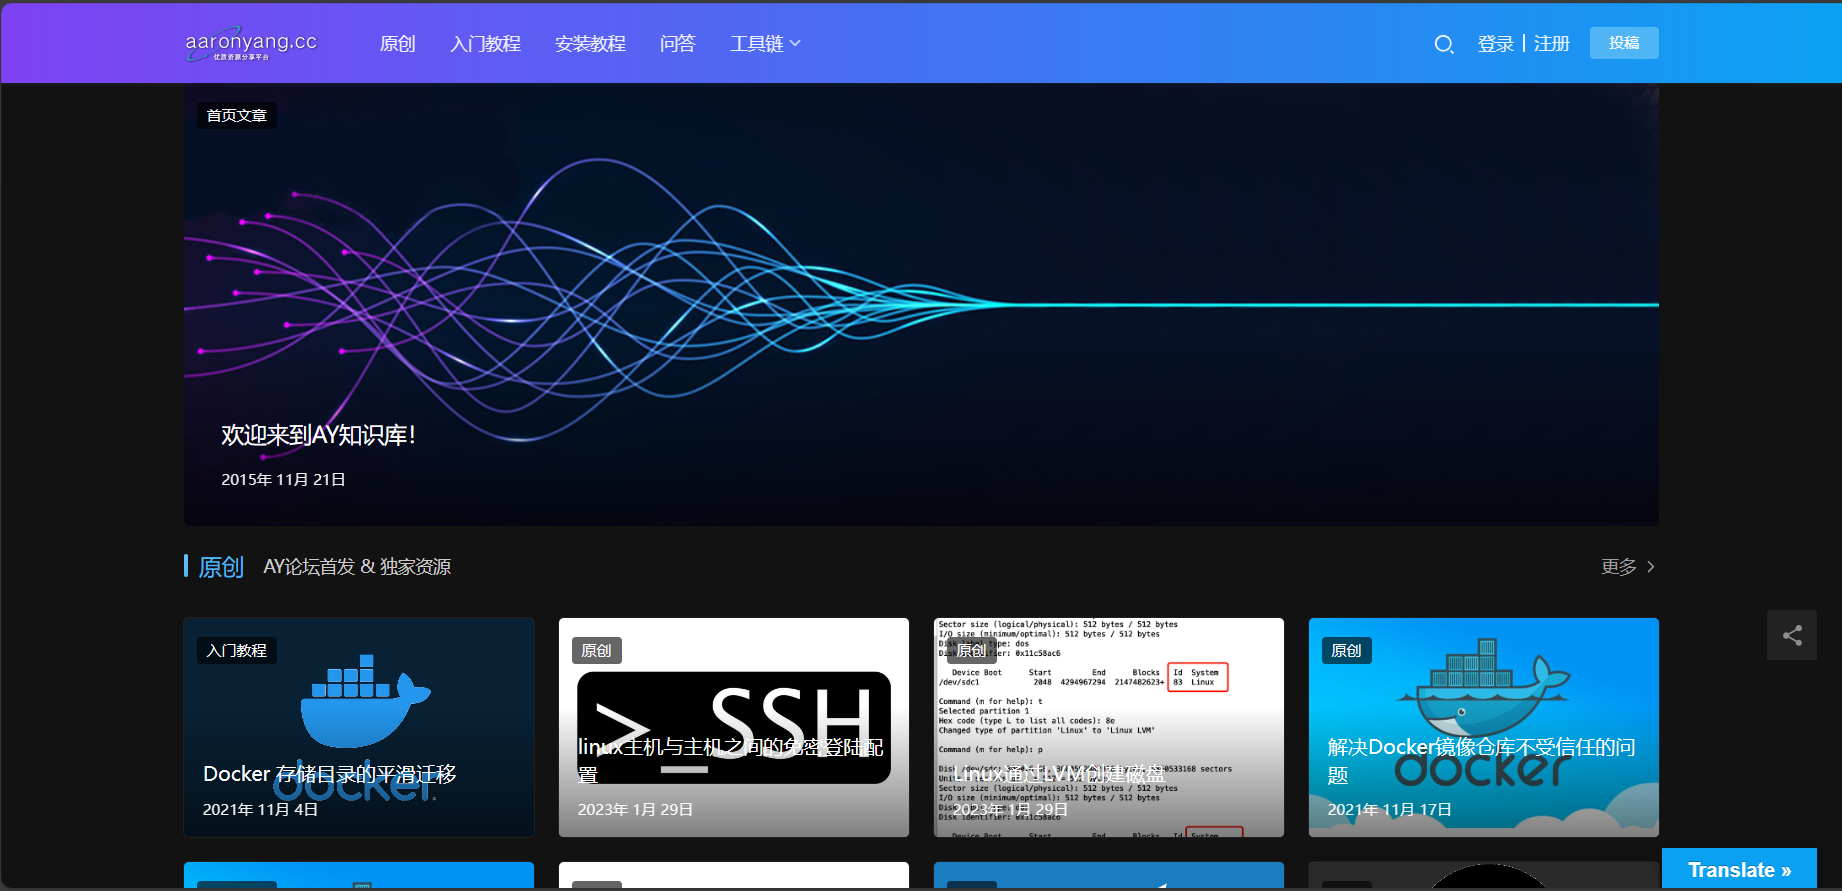Open the 安装教程 menu item
Image resolution: width=1842 pixels, height=891 pixels.
point(590,44)
